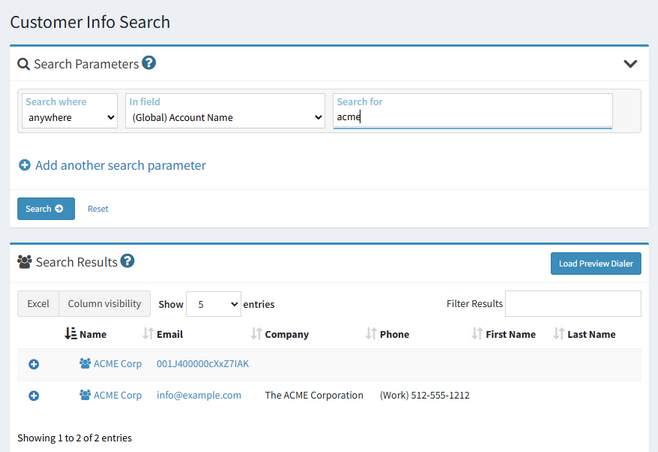Focus the Filter Results input box

[x=573, y=303]
